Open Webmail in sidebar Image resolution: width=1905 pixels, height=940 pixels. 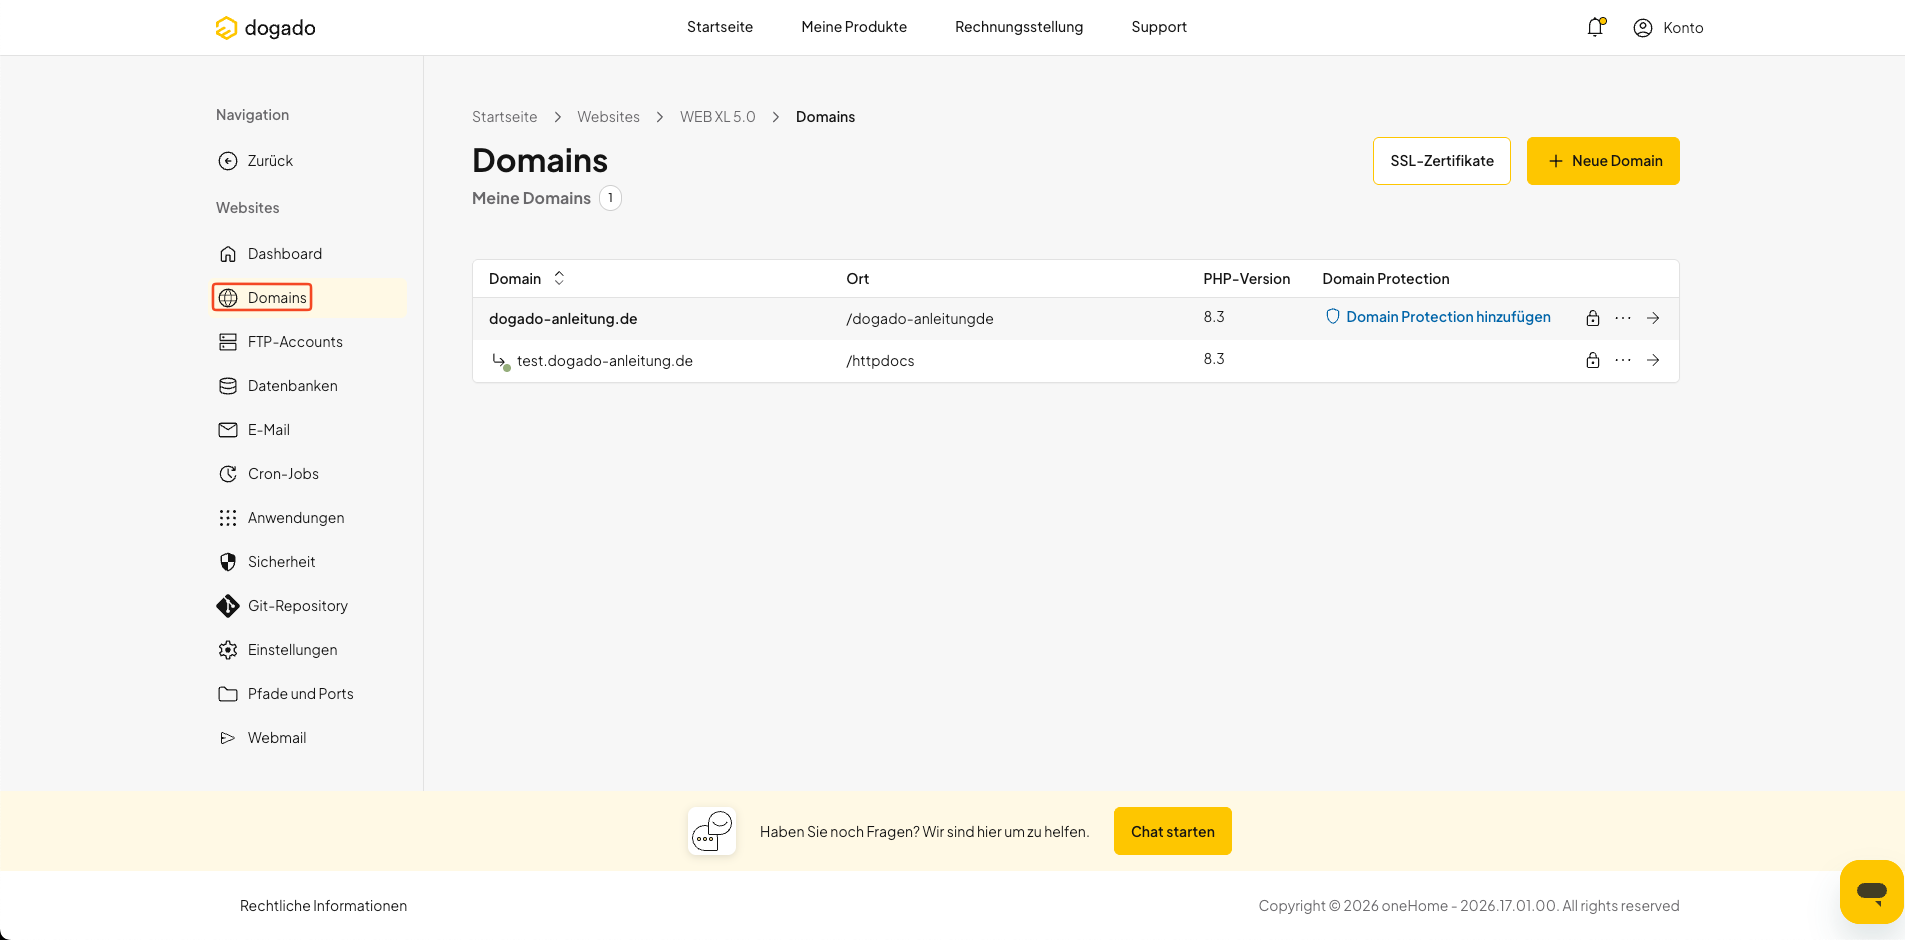tap(262, 738)
